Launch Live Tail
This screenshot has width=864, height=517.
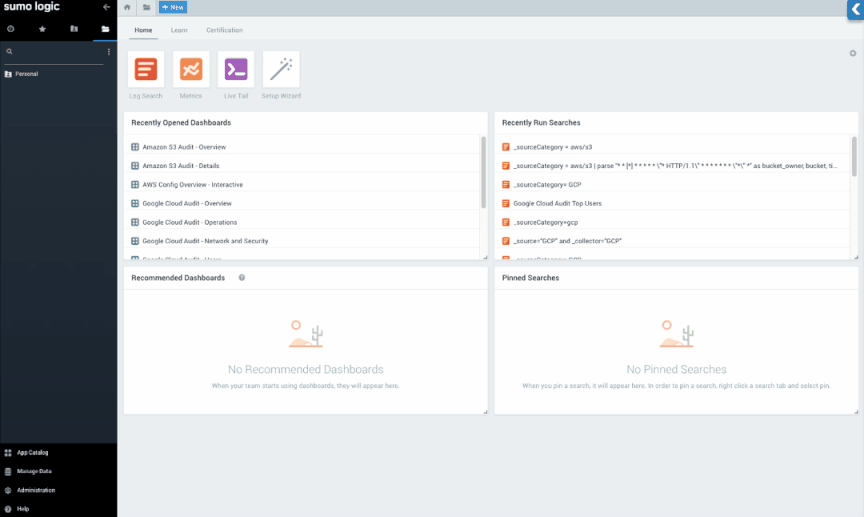[236, 69]
